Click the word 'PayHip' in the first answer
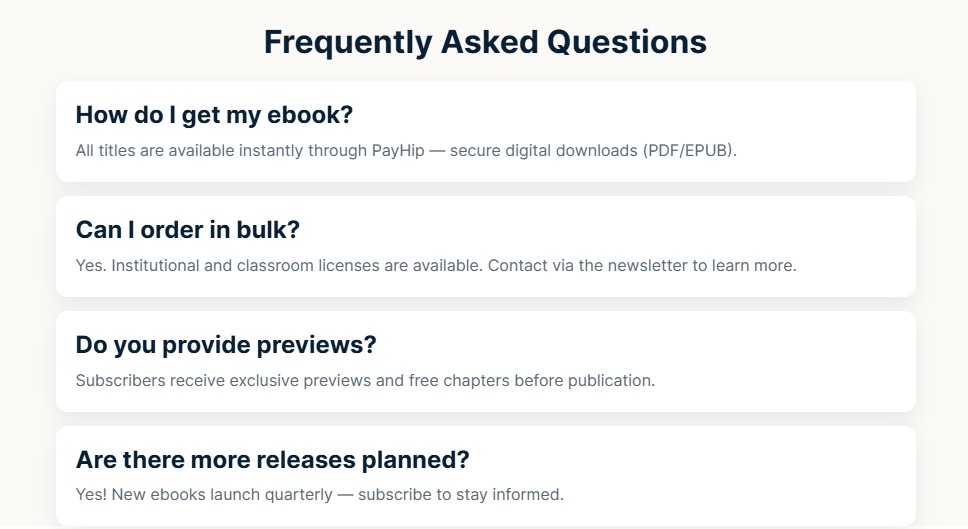This screenshot has height=529, width=968. pos(398,151)
